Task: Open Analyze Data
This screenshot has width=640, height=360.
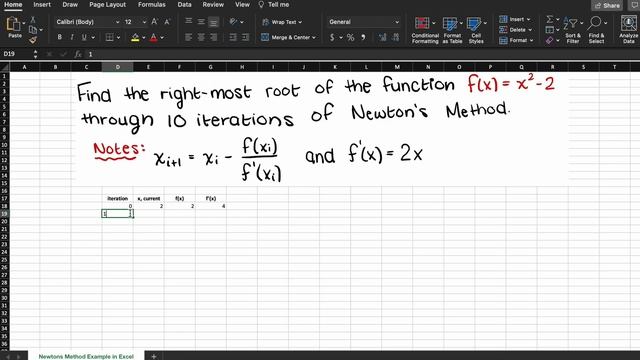Action: [x=629, y=29]
